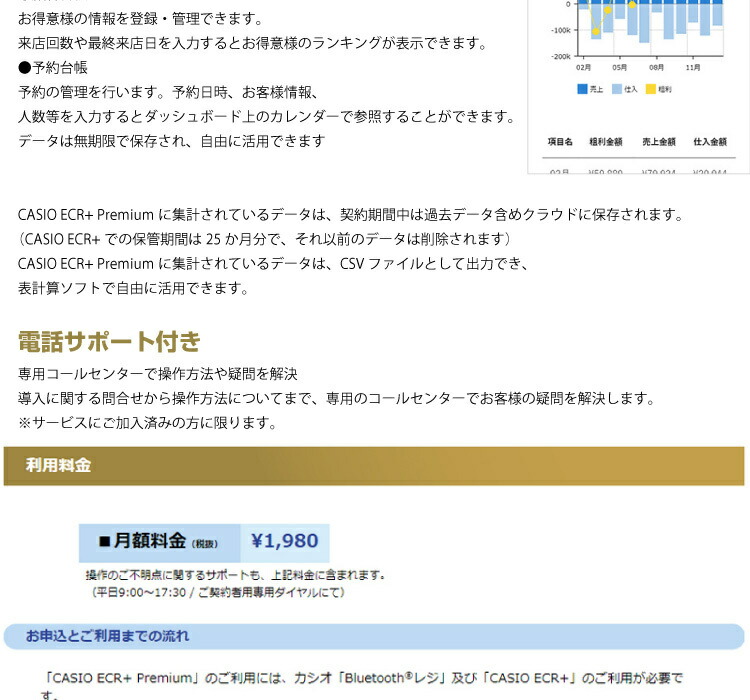Click the 月額料金 label cell

point(159,543)
